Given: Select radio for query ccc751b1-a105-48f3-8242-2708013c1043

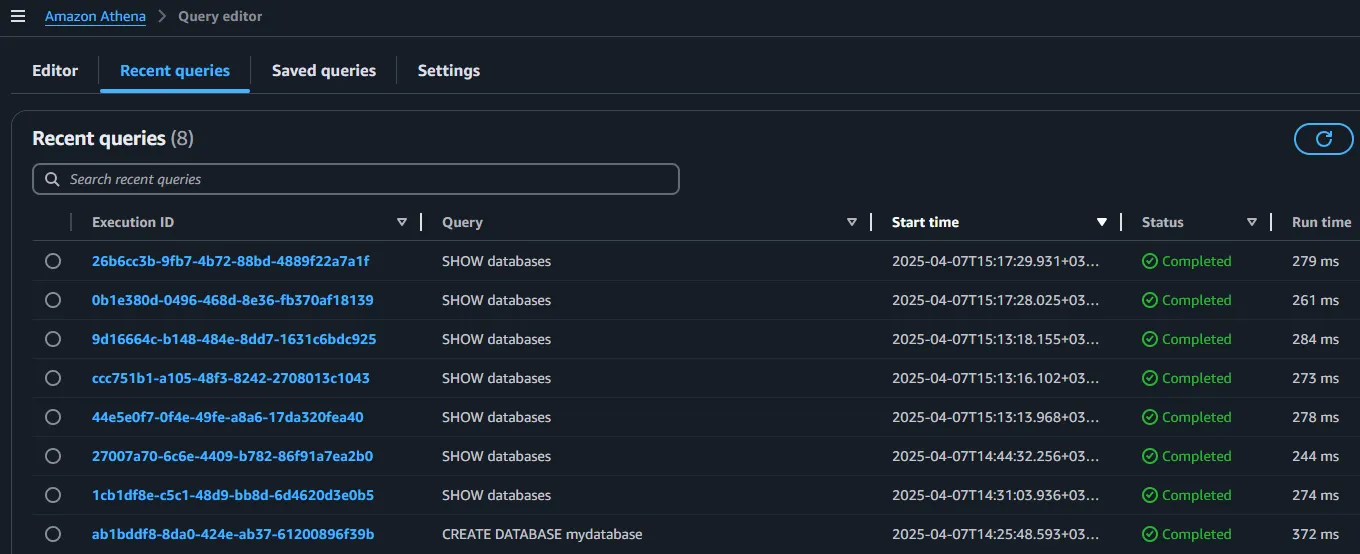Looking at the screenshot, I should tap(53, 378).
